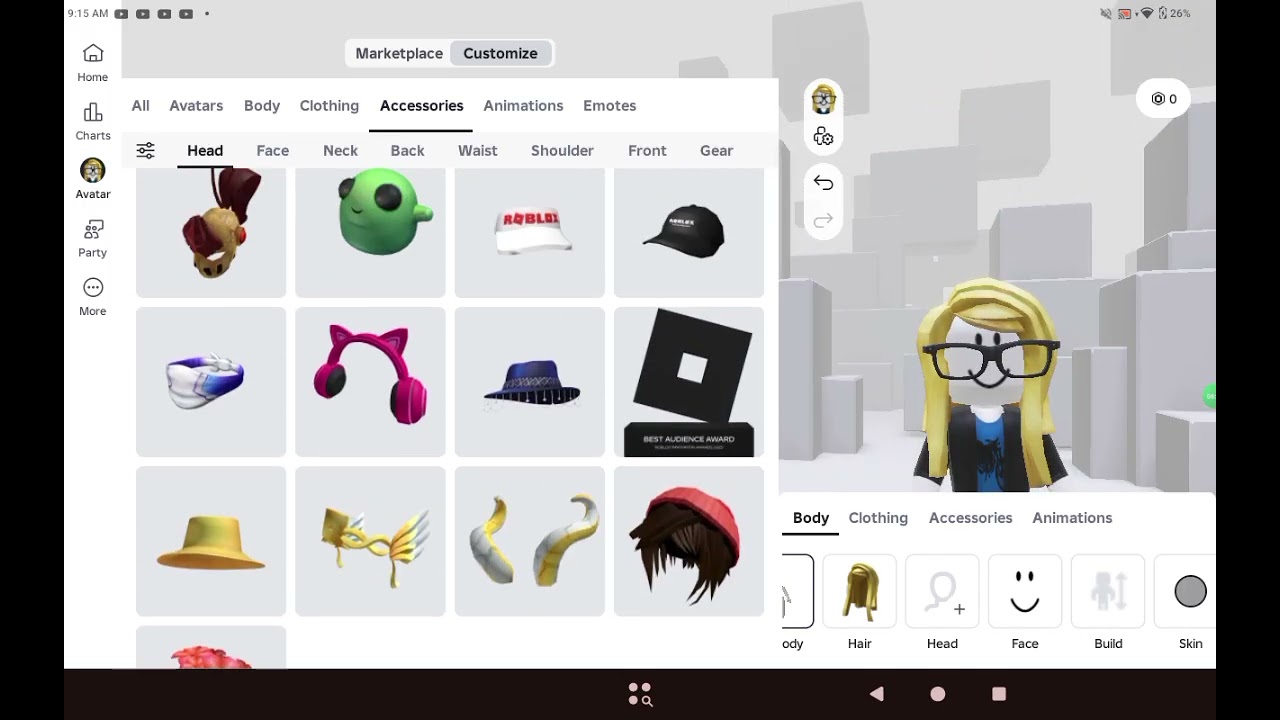The image size is (1280, 720).
Task: Tap the Android home circle button
Action: (x=938, y=694)
